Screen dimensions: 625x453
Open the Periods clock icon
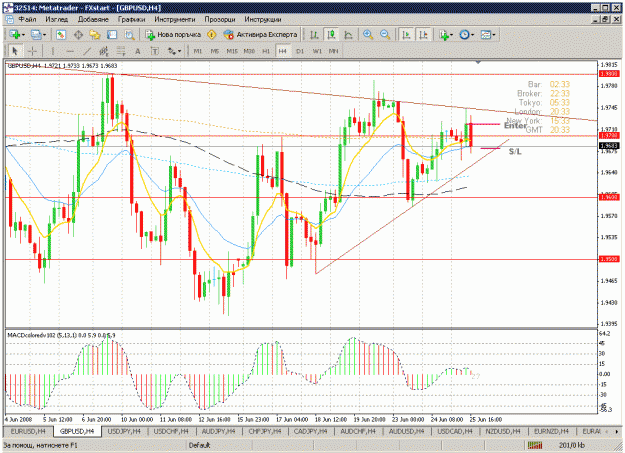[x=464, y=35]
